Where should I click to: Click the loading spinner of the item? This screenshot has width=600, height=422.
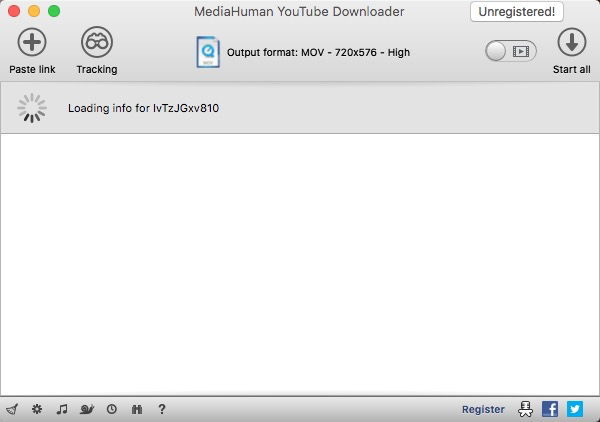(x=32, y=108)
